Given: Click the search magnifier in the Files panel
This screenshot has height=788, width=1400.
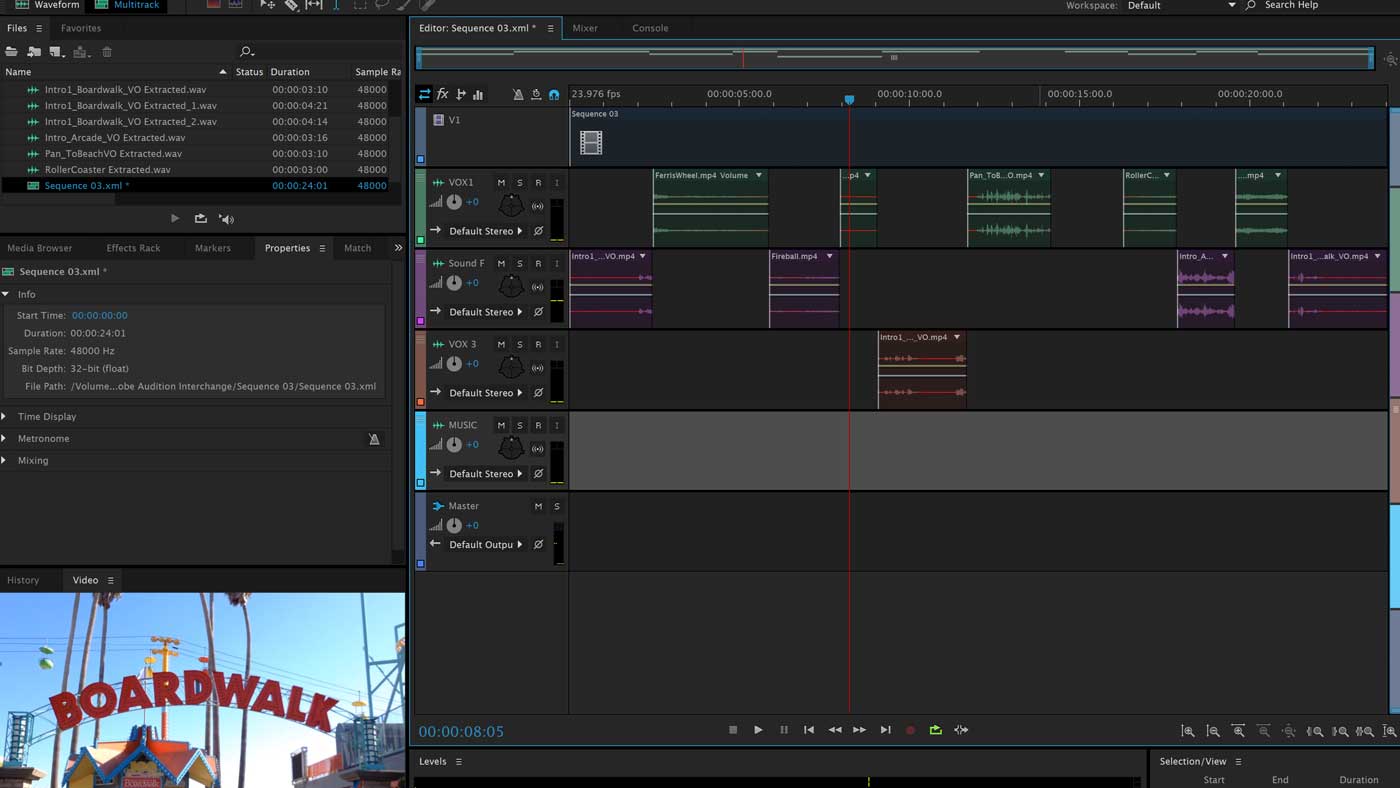Looking at the screenshot, I should click(246, 51).
